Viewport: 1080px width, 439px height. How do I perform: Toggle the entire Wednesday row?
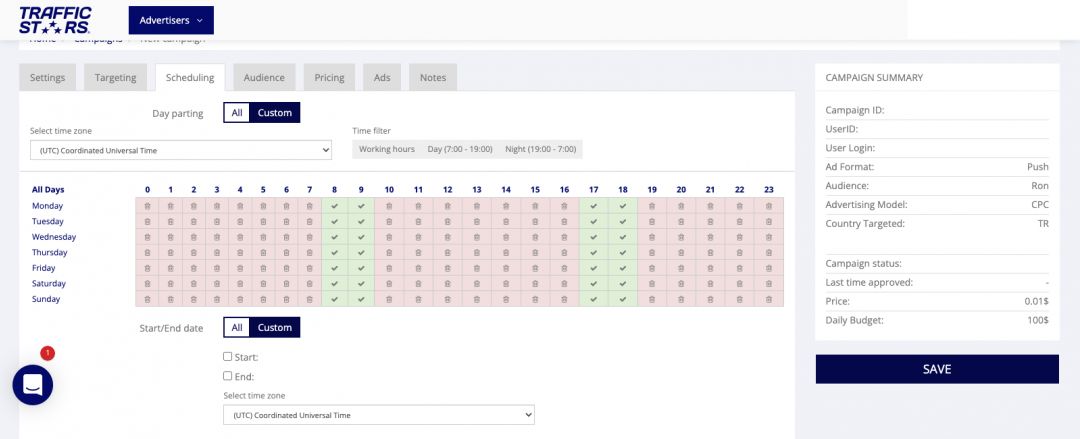tap(54, 237)
